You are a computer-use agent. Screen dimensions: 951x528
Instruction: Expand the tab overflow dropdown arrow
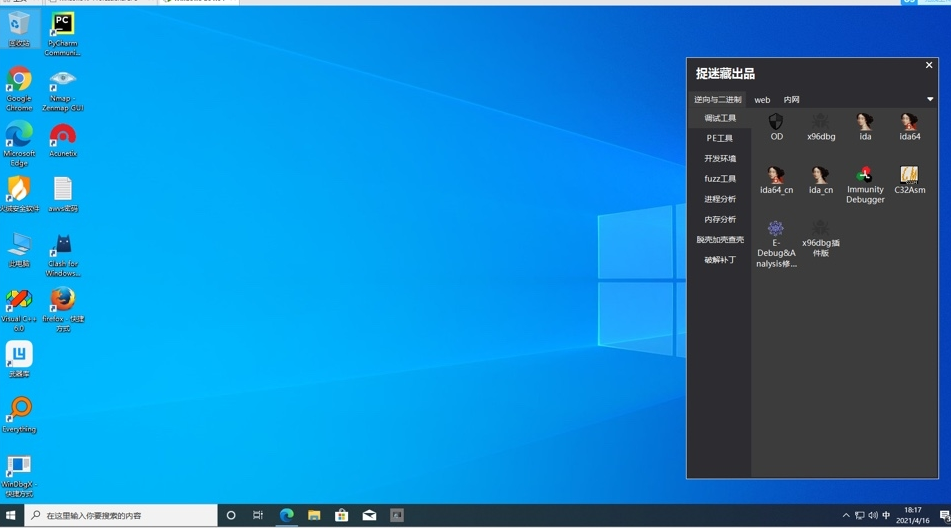click(x=930, y=99)
